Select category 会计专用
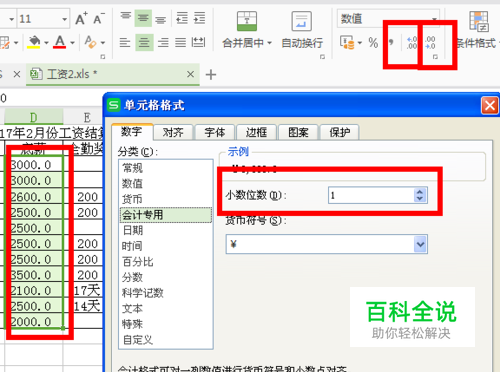 pyautogui.click(x=166, y=215)
